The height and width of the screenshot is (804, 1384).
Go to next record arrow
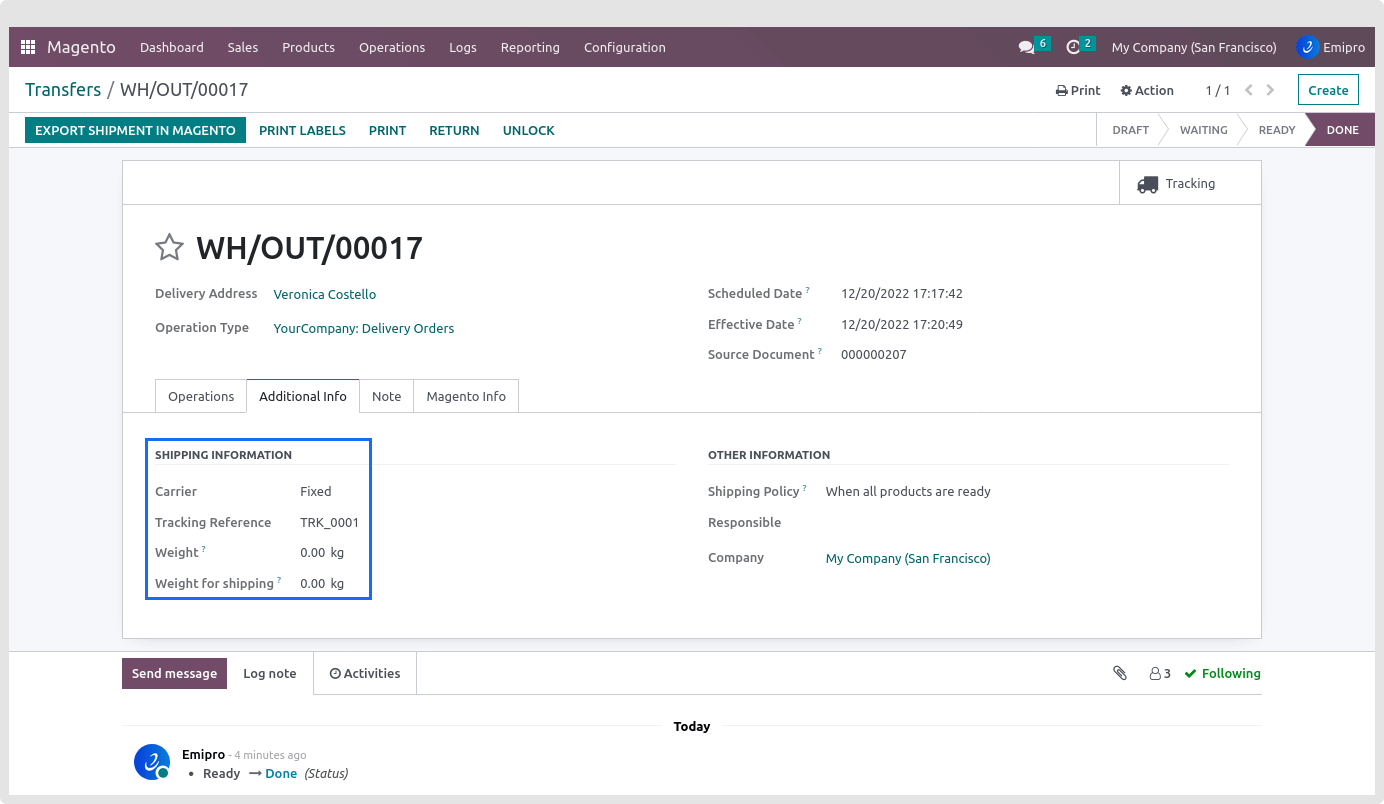pos(1271,90)
